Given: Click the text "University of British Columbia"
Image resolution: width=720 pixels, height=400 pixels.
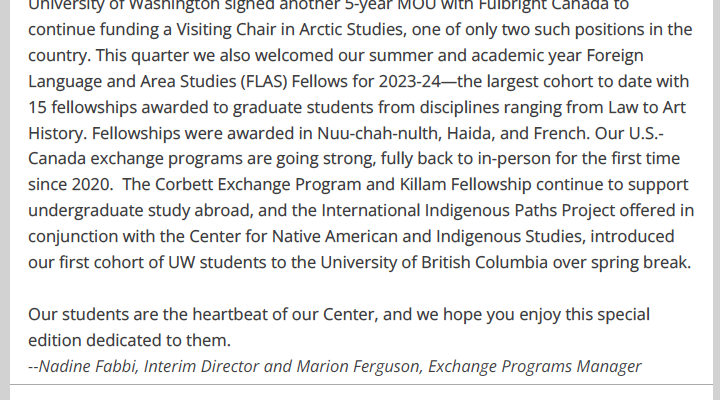Looking at the screenshot, I should [434, 262].
